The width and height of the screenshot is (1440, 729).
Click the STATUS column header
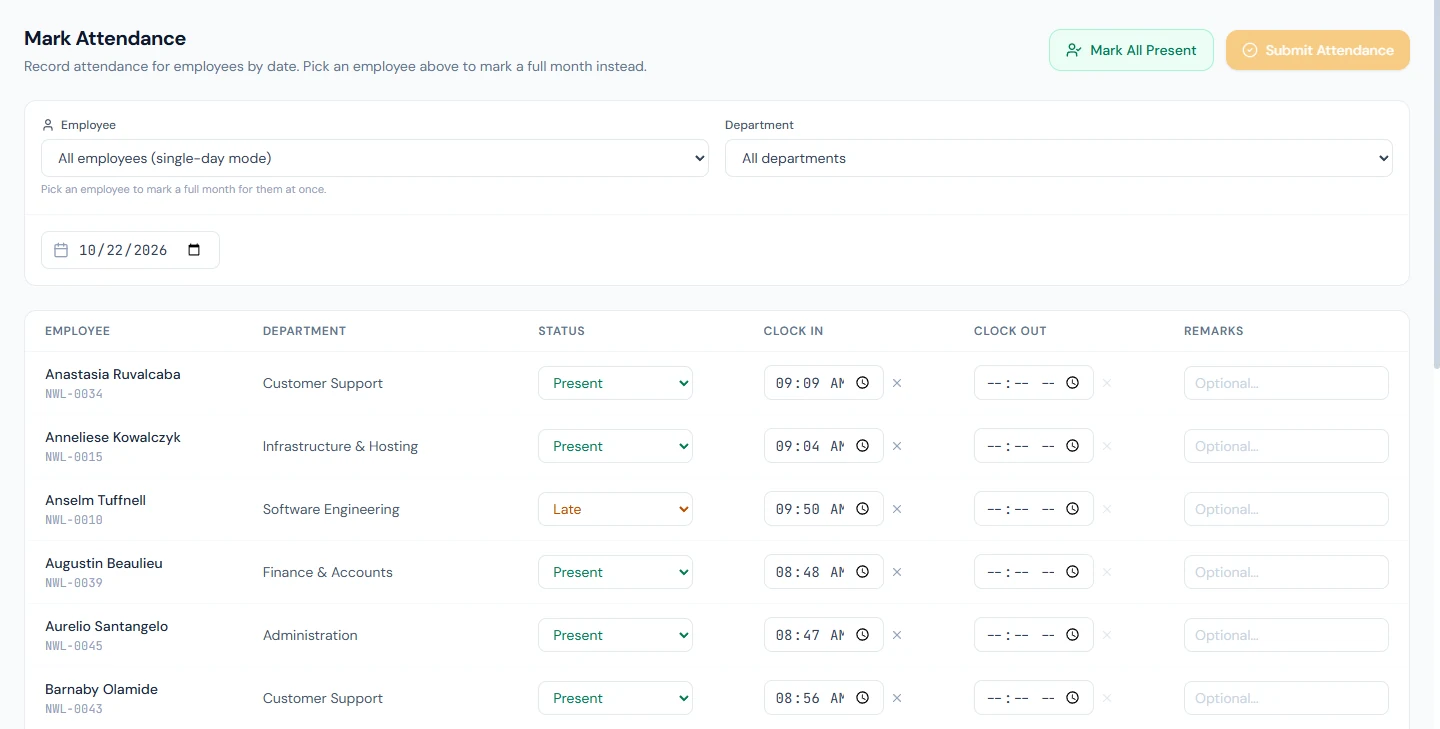point(561,331)
